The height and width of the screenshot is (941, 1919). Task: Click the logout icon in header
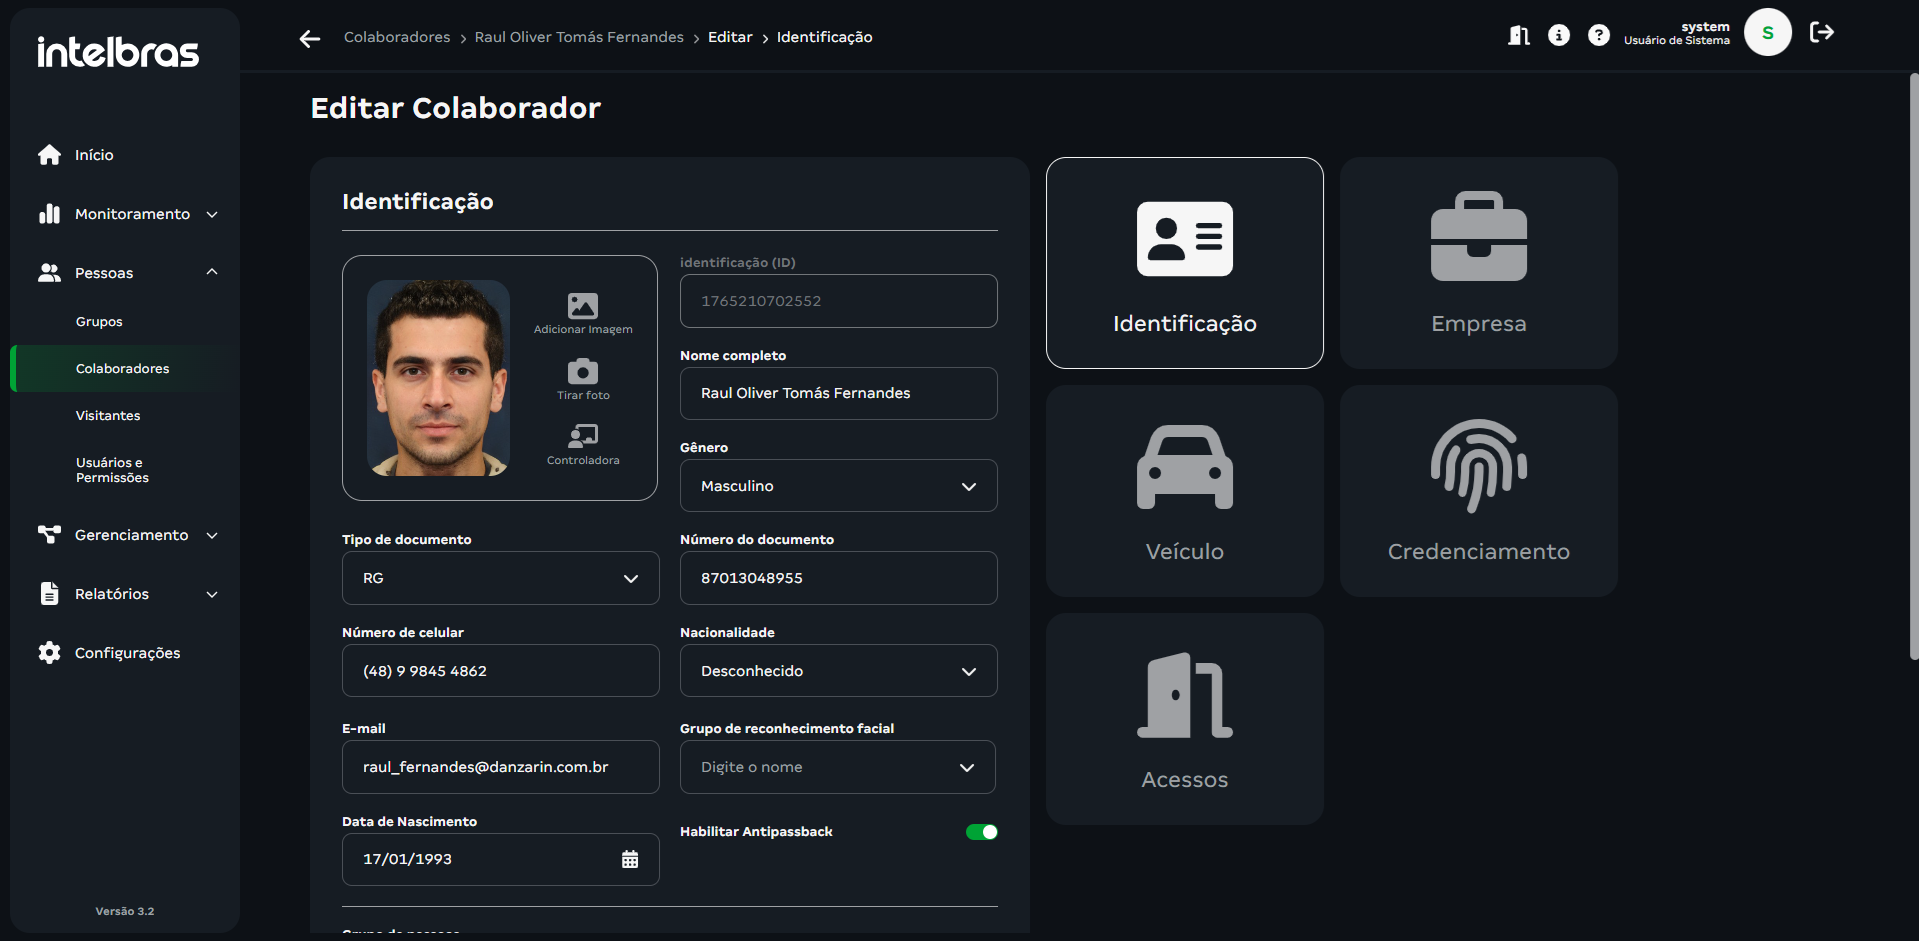pyautogui.click(x=1821, y=33)
